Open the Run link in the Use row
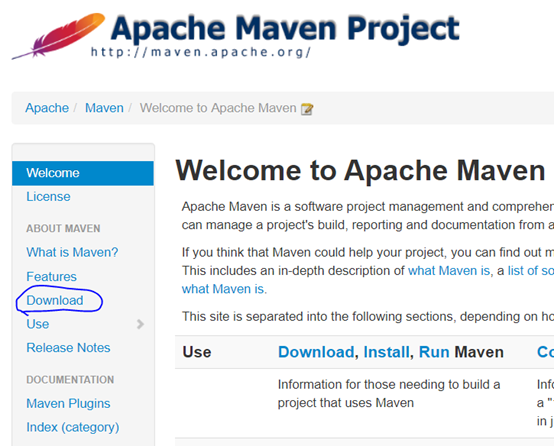Image resolution: width=554 pixels, height=446 pixels. 434,352
